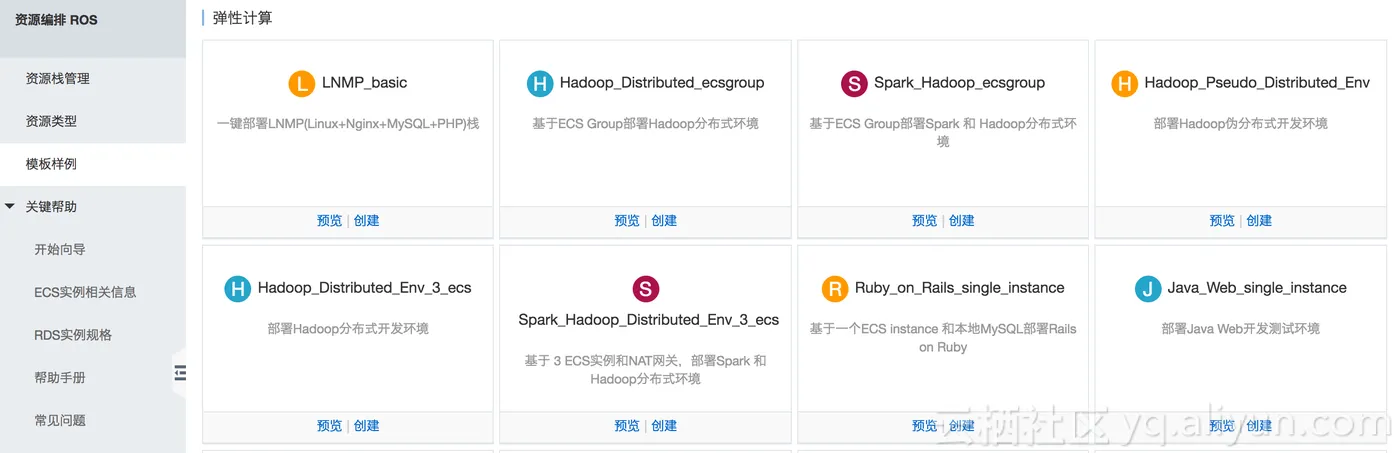Viewport: 1400px width, 453px height.
Task: Open 开始向导 help entry
Action: pyautogui.click(x=60, y=250)
